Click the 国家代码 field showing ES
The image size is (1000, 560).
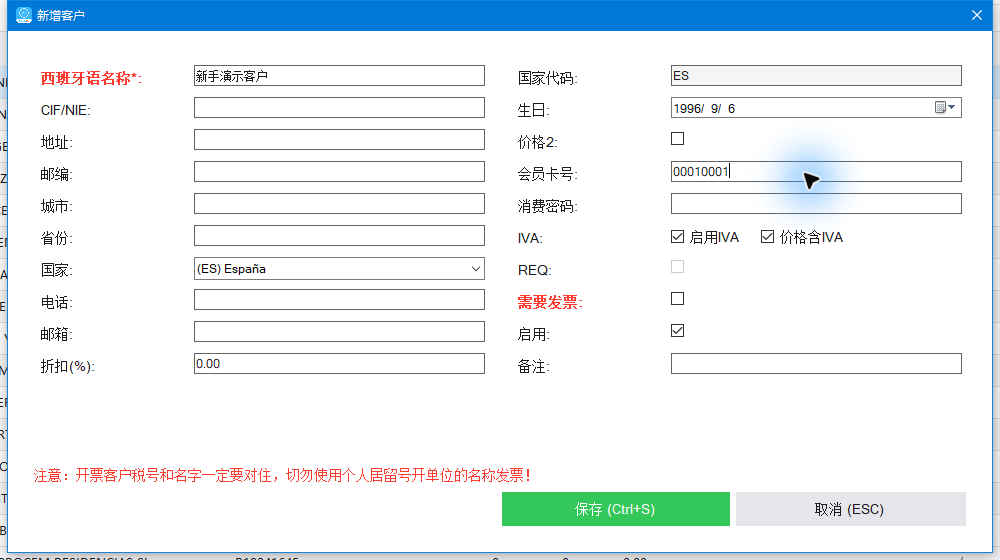pyautogui.click(x=816, y=76)
